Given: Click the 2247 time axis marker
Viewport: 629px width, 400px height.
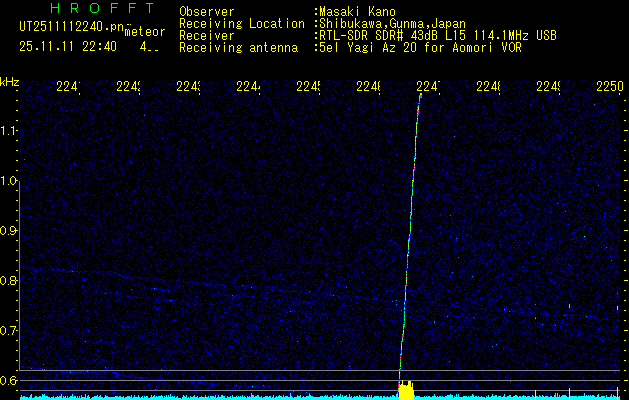Looking at the screenshot, I should tap(427, 87).
